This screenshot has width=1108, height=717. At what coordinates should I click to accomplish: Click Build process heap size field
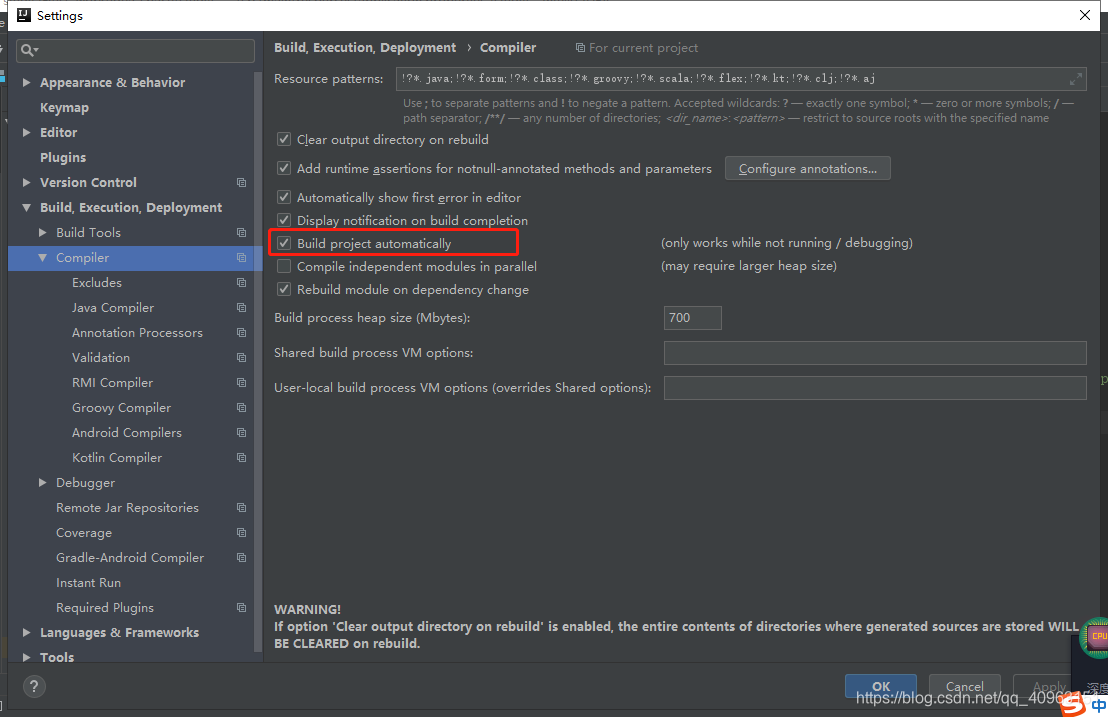pos(692,318)
